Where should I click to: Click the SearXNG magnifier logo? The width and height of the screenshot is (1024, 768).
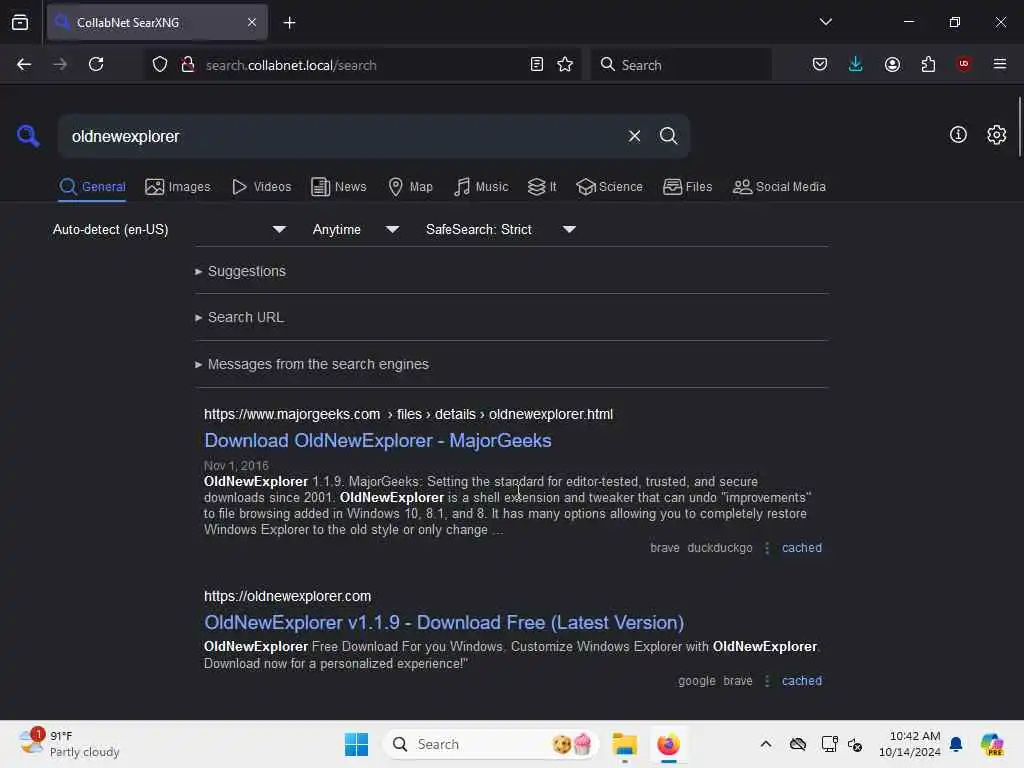pos(28,136)
